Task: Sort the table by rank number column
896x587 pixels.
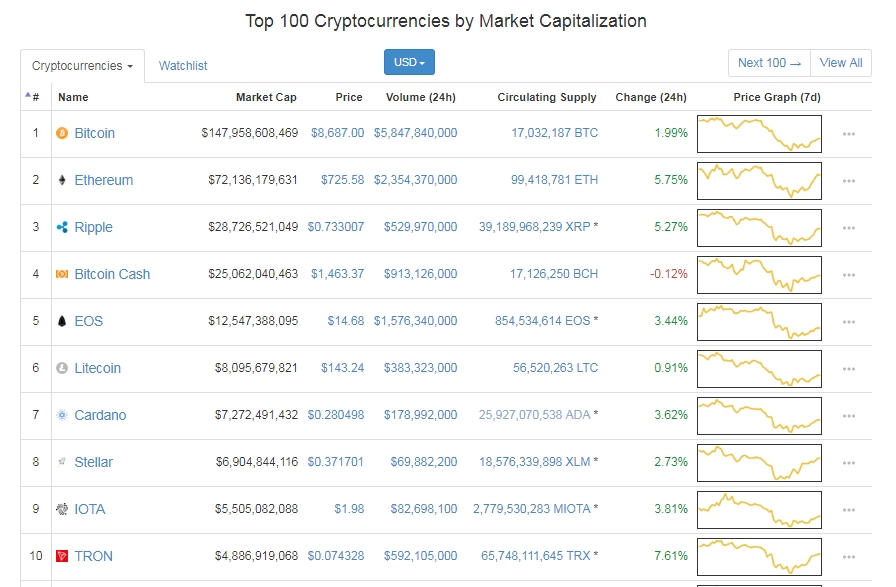Action: (33, 97)
